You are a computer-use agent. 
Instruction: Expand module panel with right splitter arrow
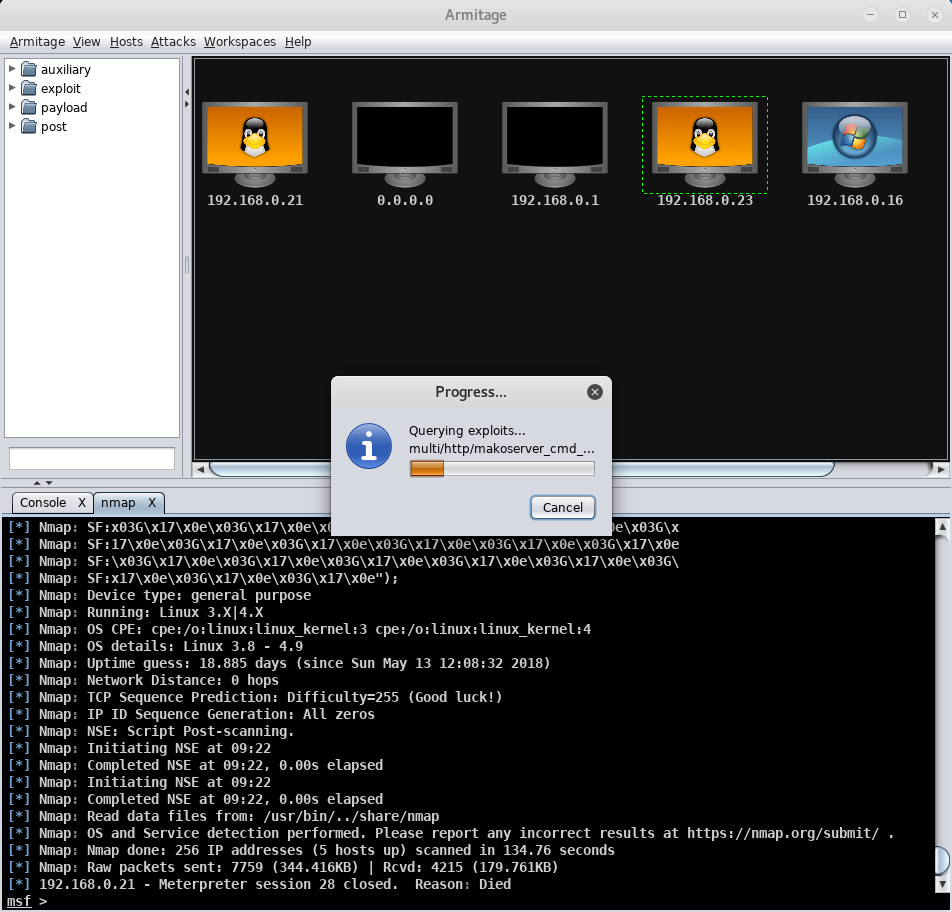[187, 104]
